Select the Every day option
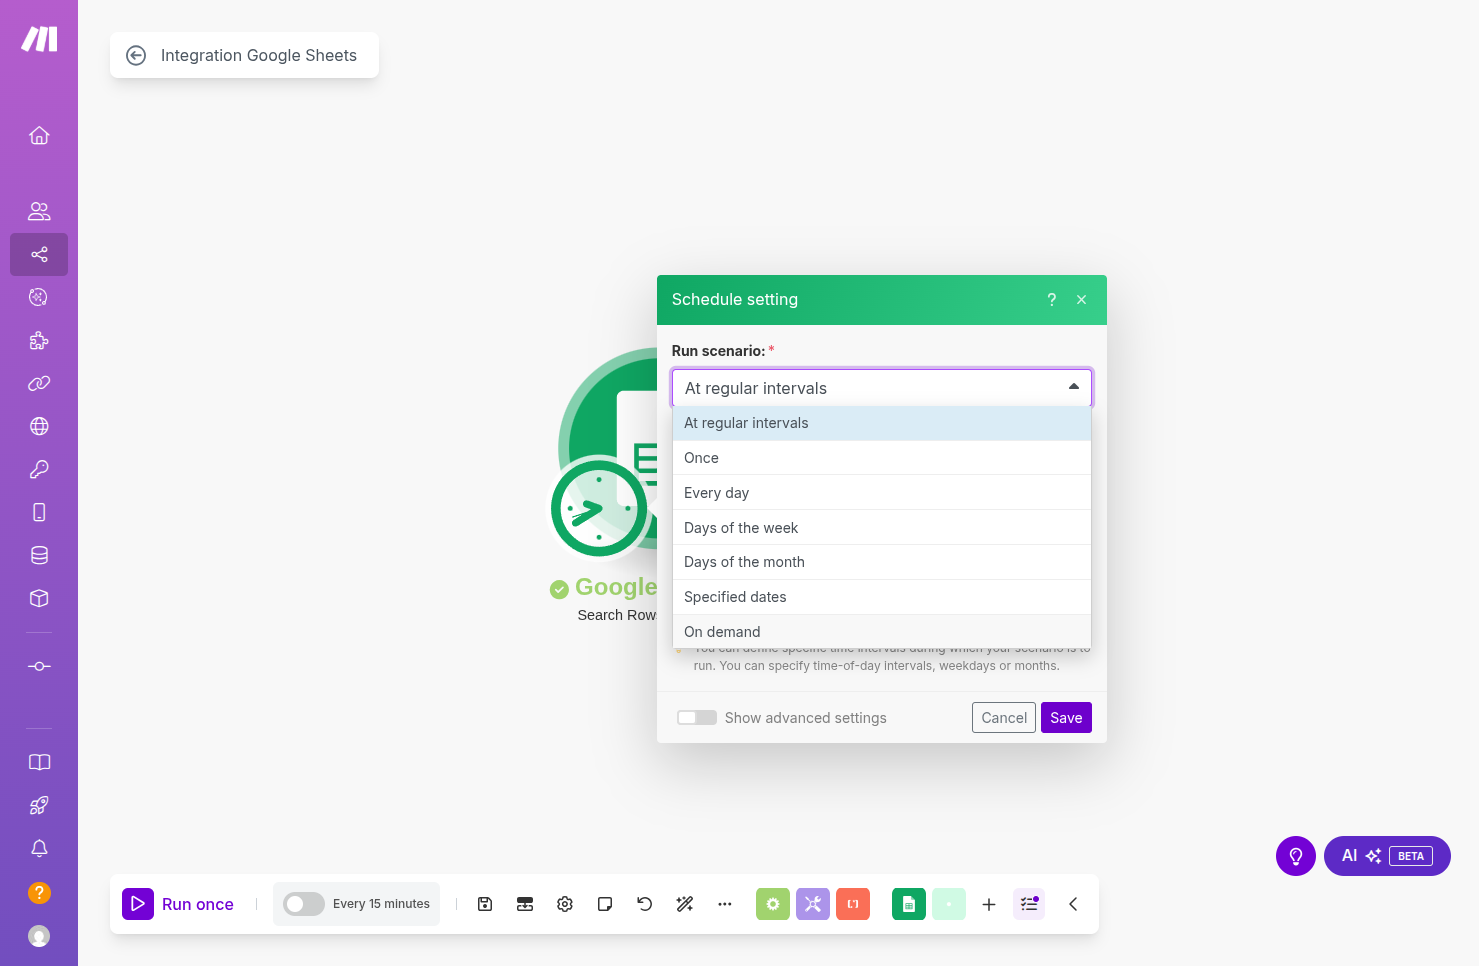 [x=882, y=493]
